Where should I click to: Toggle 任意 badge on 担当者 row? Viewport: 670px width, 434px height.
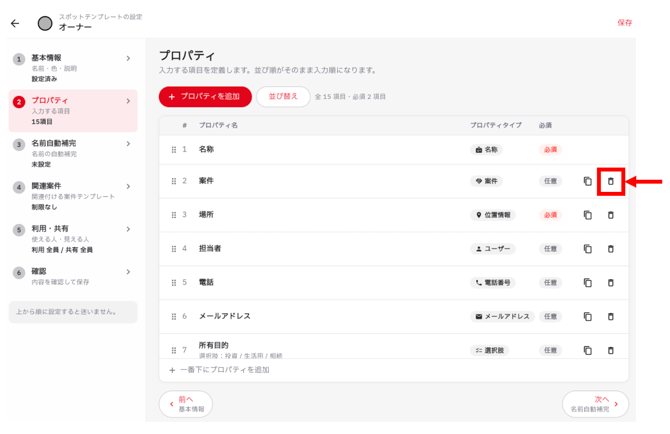coord(550,249)
